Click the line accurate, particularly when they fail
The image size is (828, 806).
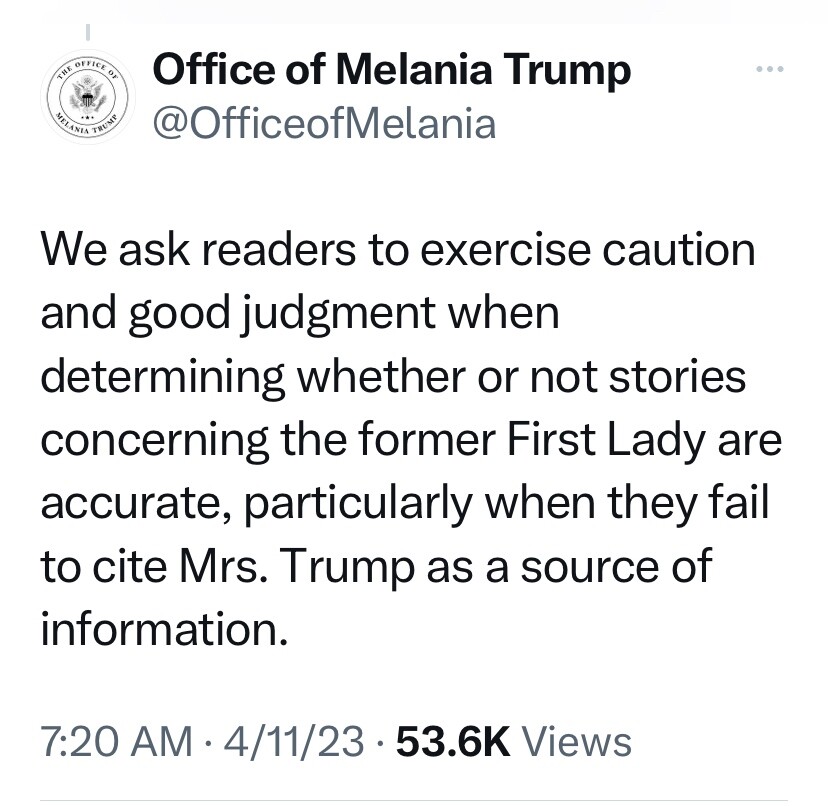click(x=404, y=504)
